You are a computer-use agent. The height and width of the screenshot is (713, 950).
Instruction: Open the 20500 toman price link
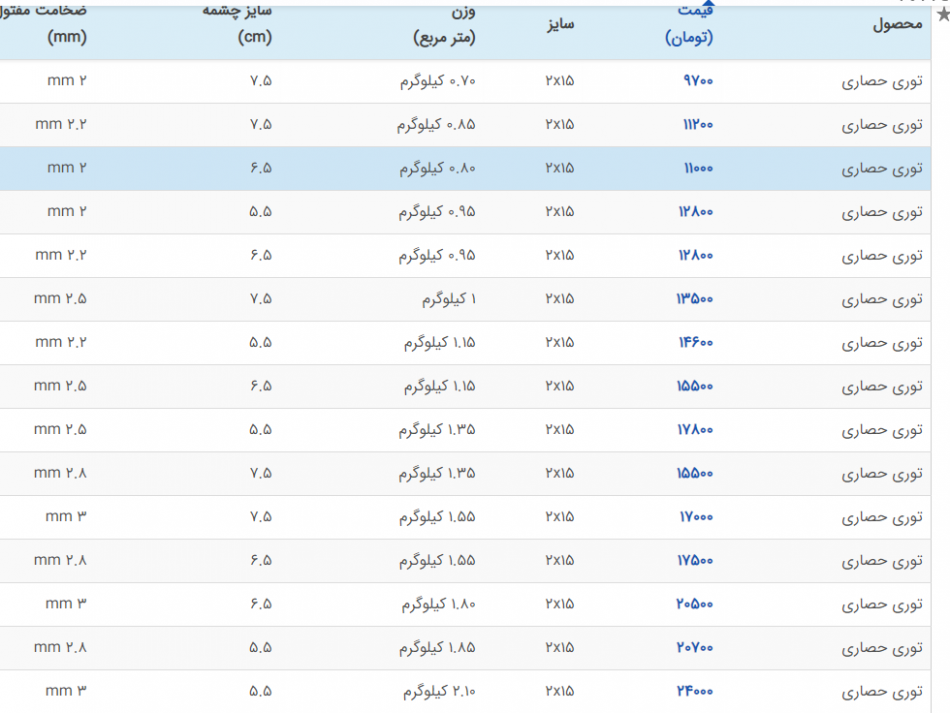click(x=696, y=604)
